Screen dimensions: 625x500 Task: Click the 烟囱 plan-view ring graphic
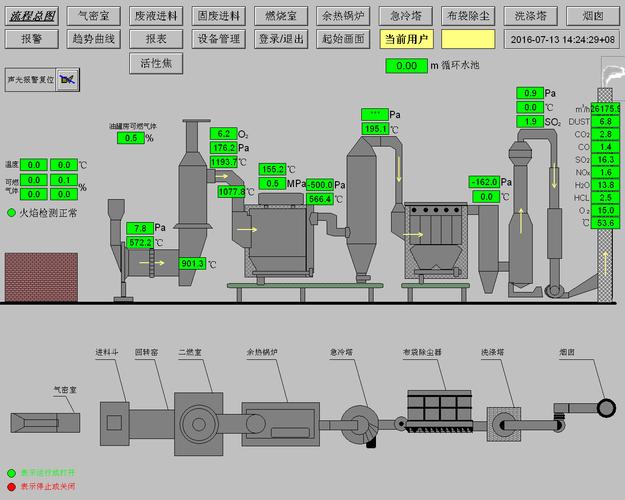(x=606, y=408)
